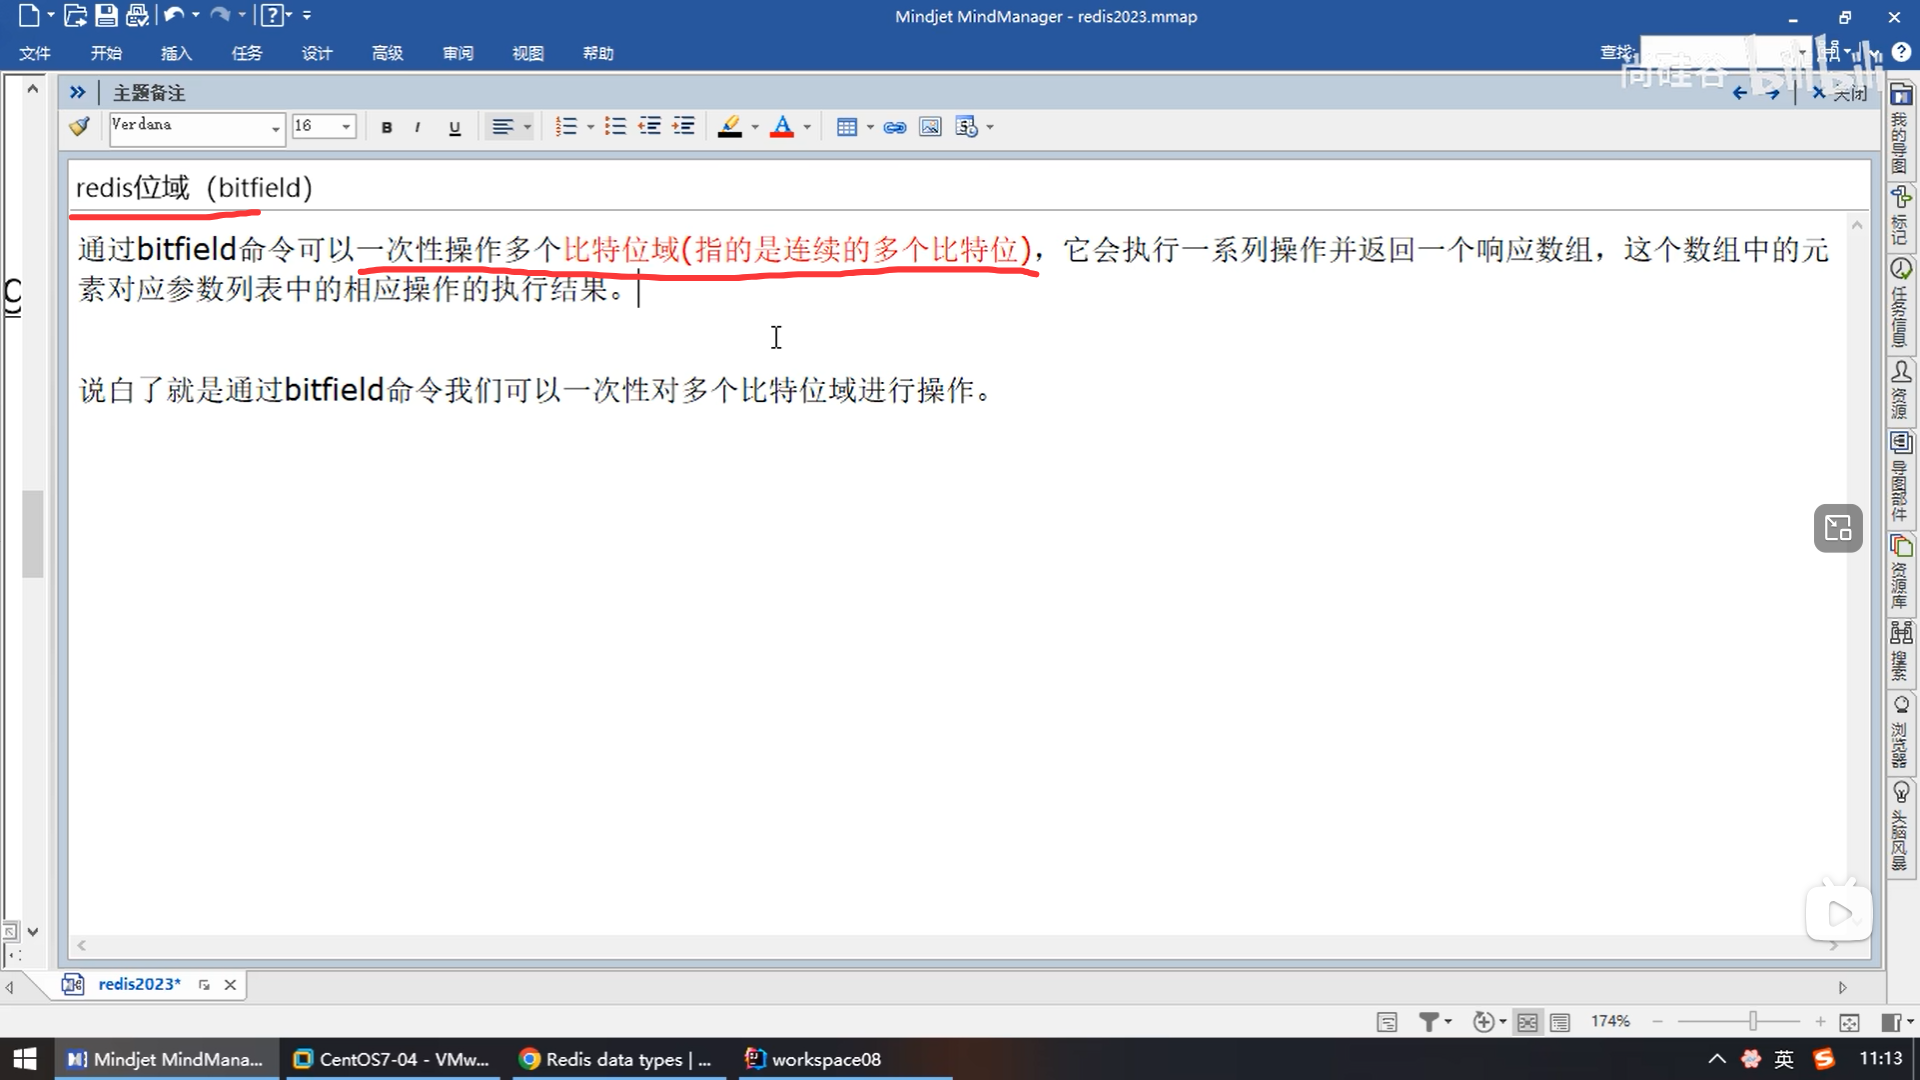The height and width of the screenshot is (1080, 1920).
Task: Click the save icon in quick access toolbar
Action: click(x=106, y=15)
